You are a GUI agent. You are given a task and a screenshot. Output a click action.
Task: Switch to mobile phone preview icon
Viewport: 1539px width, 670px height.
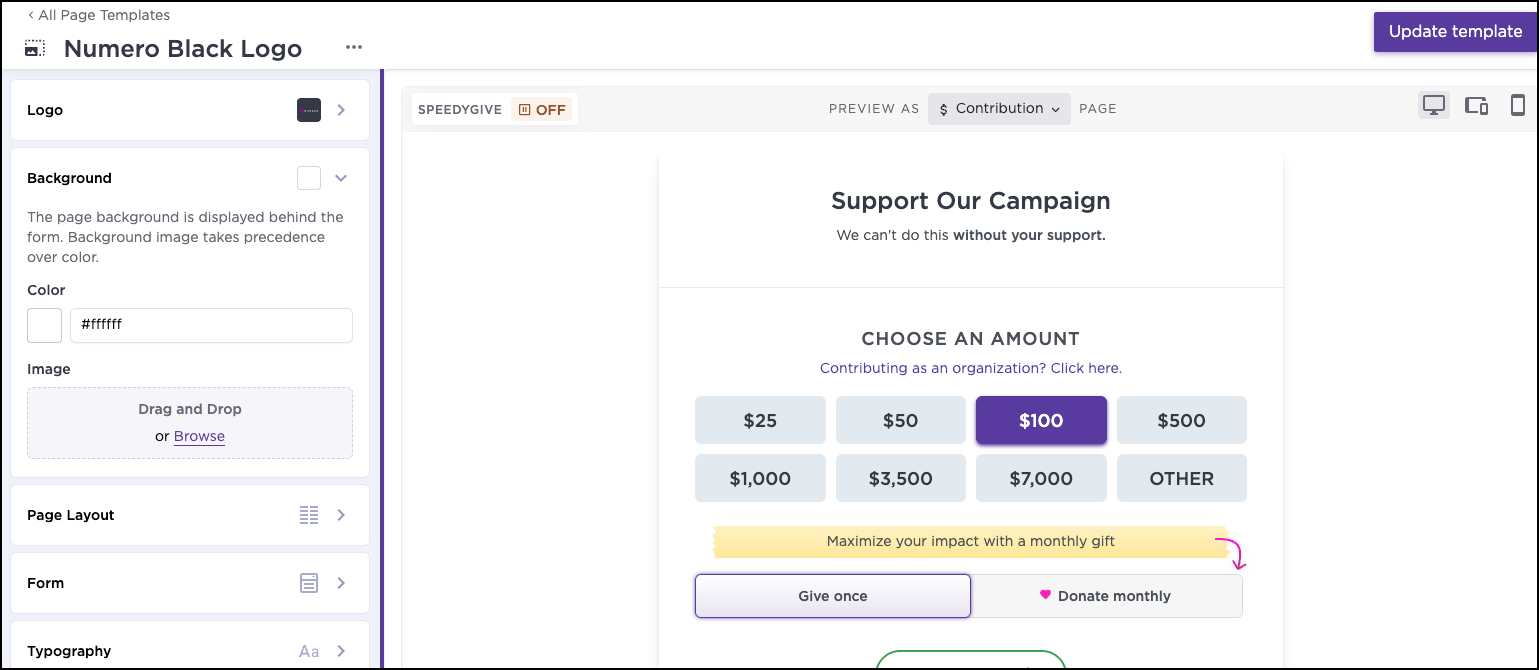pos(1517,106)
